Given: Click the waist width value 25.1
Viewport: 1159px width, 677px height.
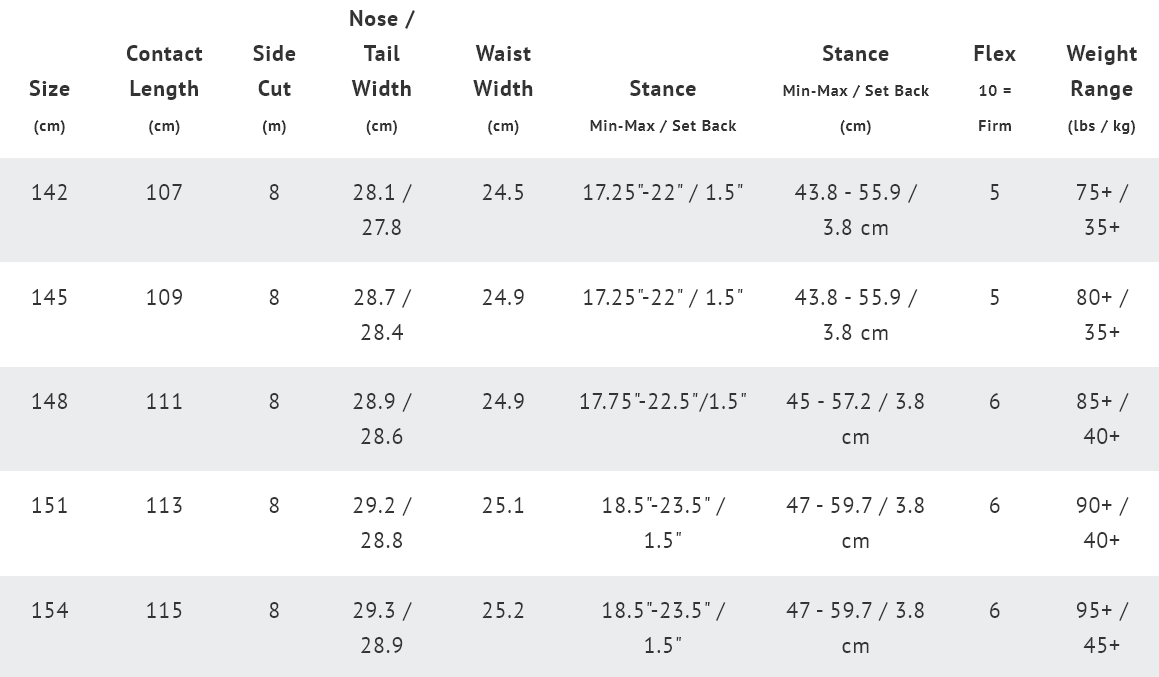Looking at the screenshot, I should 502,505.
